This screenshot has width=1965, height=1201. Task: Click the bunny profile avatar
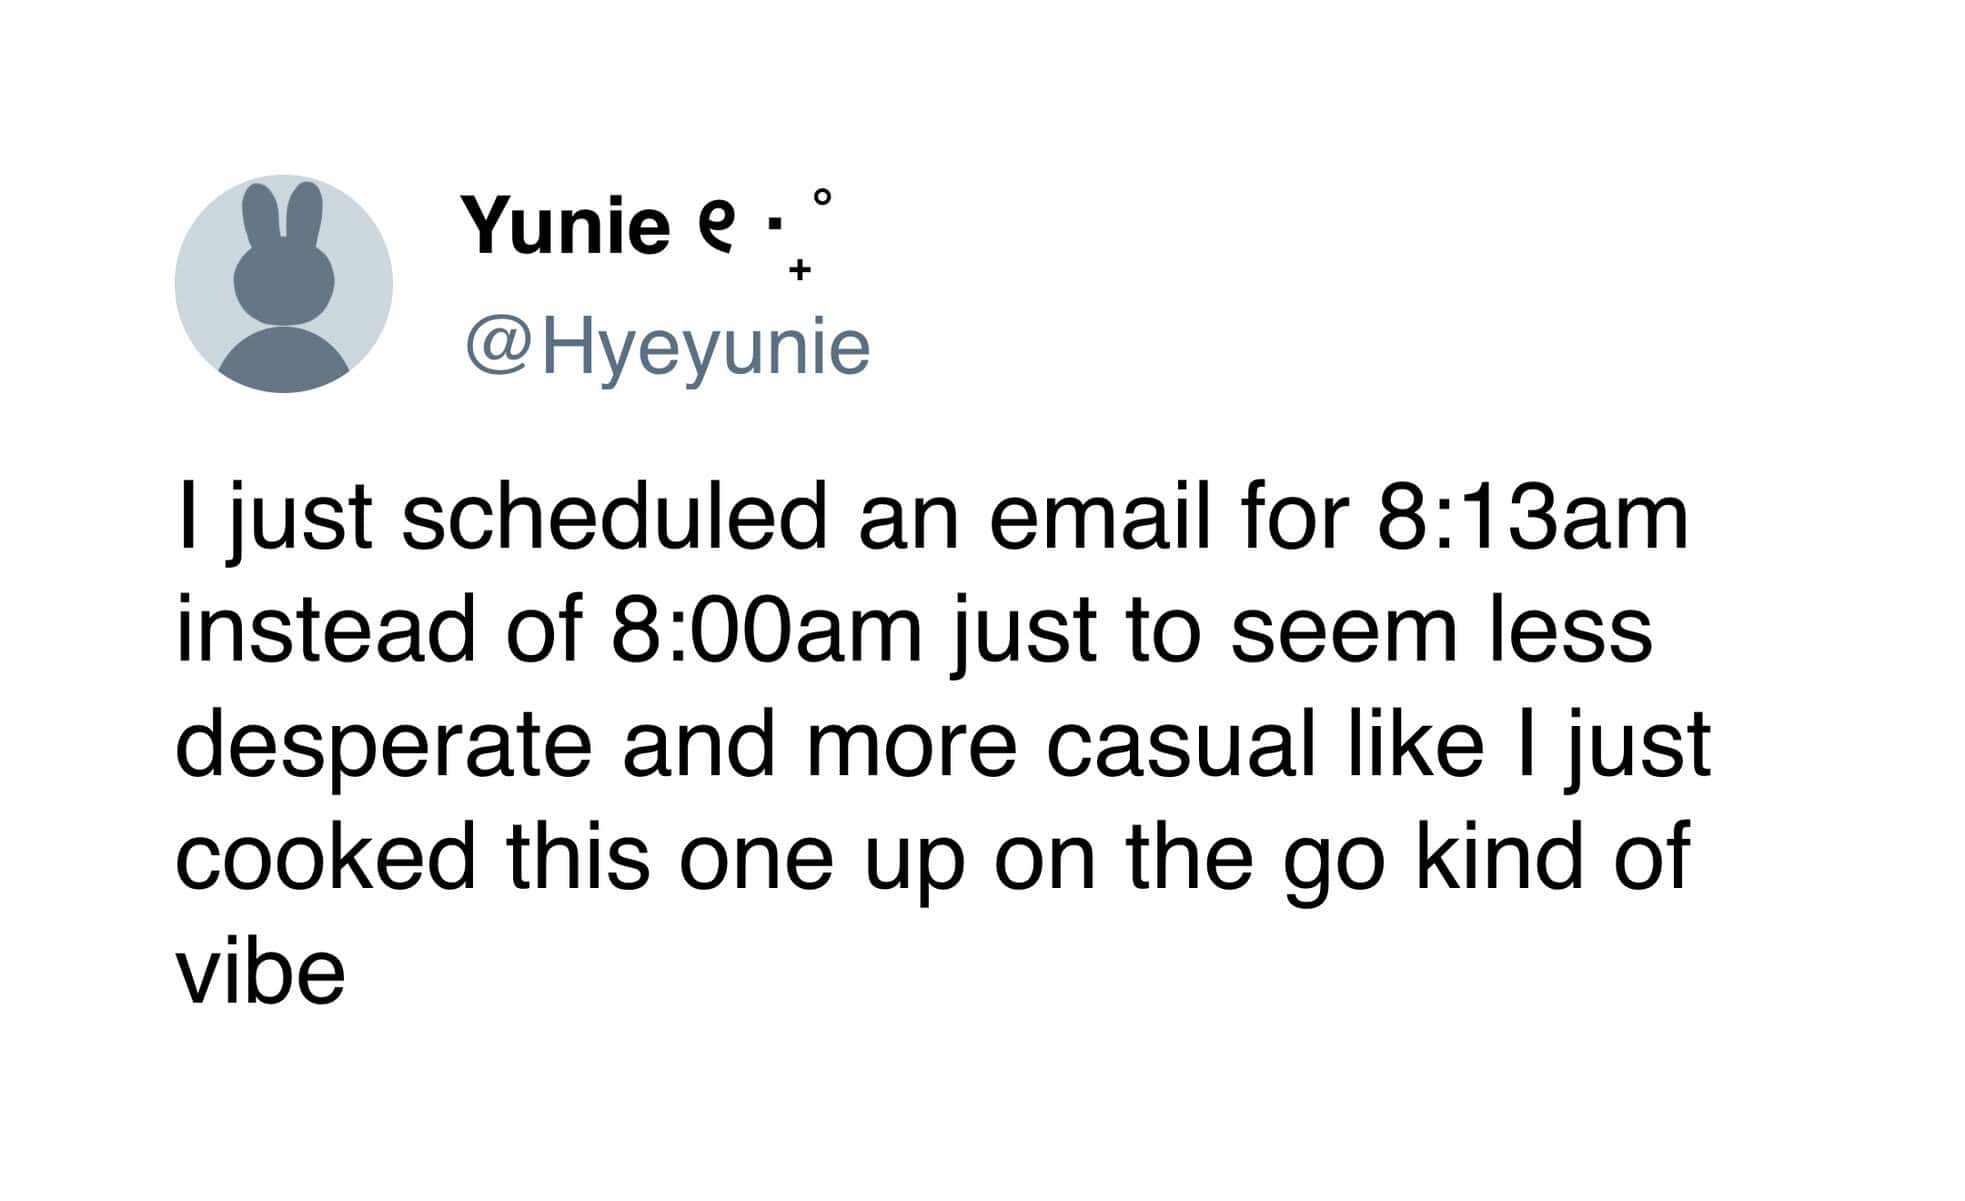tap(283, 284)
